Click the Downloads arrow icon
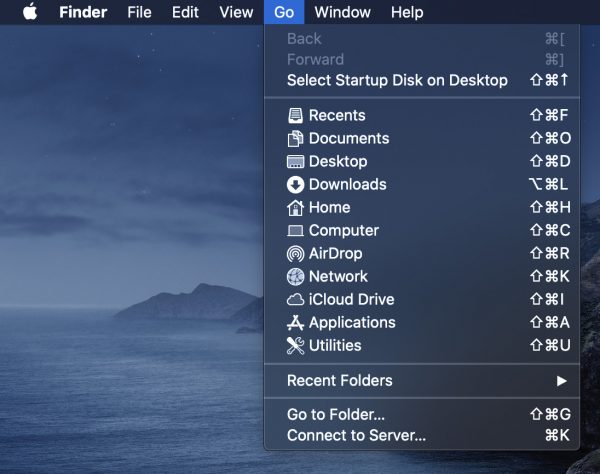Image resolution: width=600 pixels, height=474 pixels. pos(295,184)
